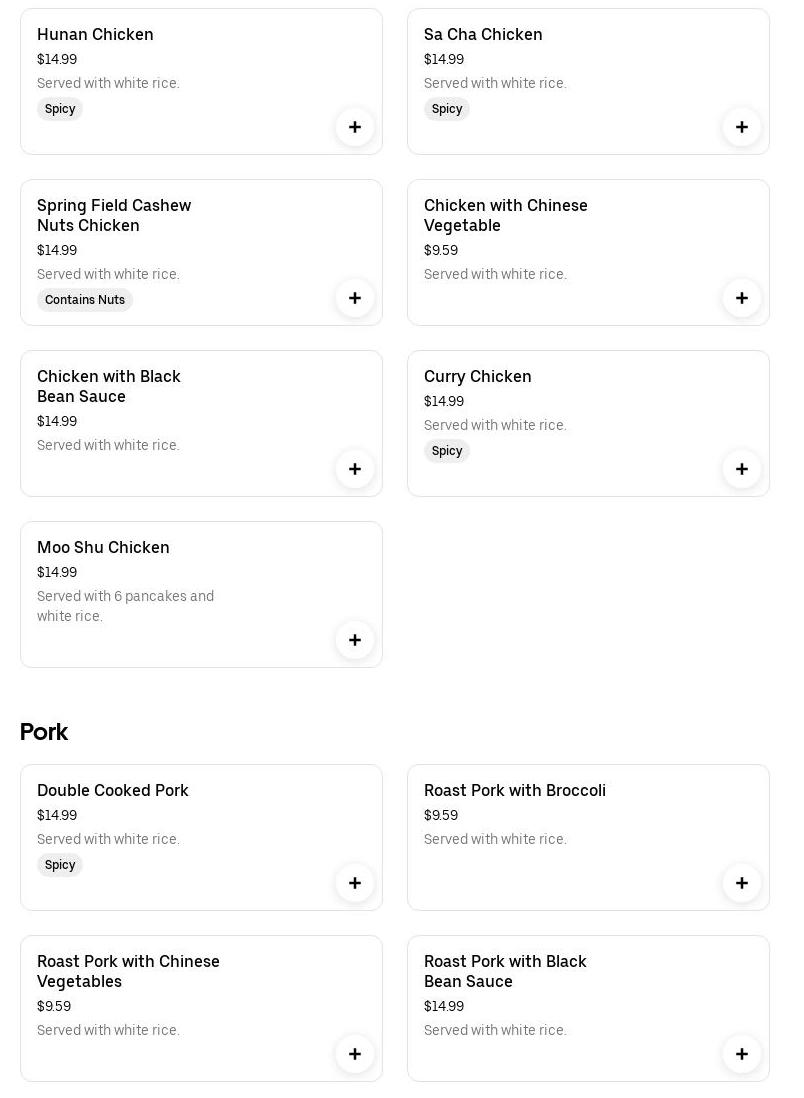Add Double Cooked Pork to the cart

click(x=355, y=883)
